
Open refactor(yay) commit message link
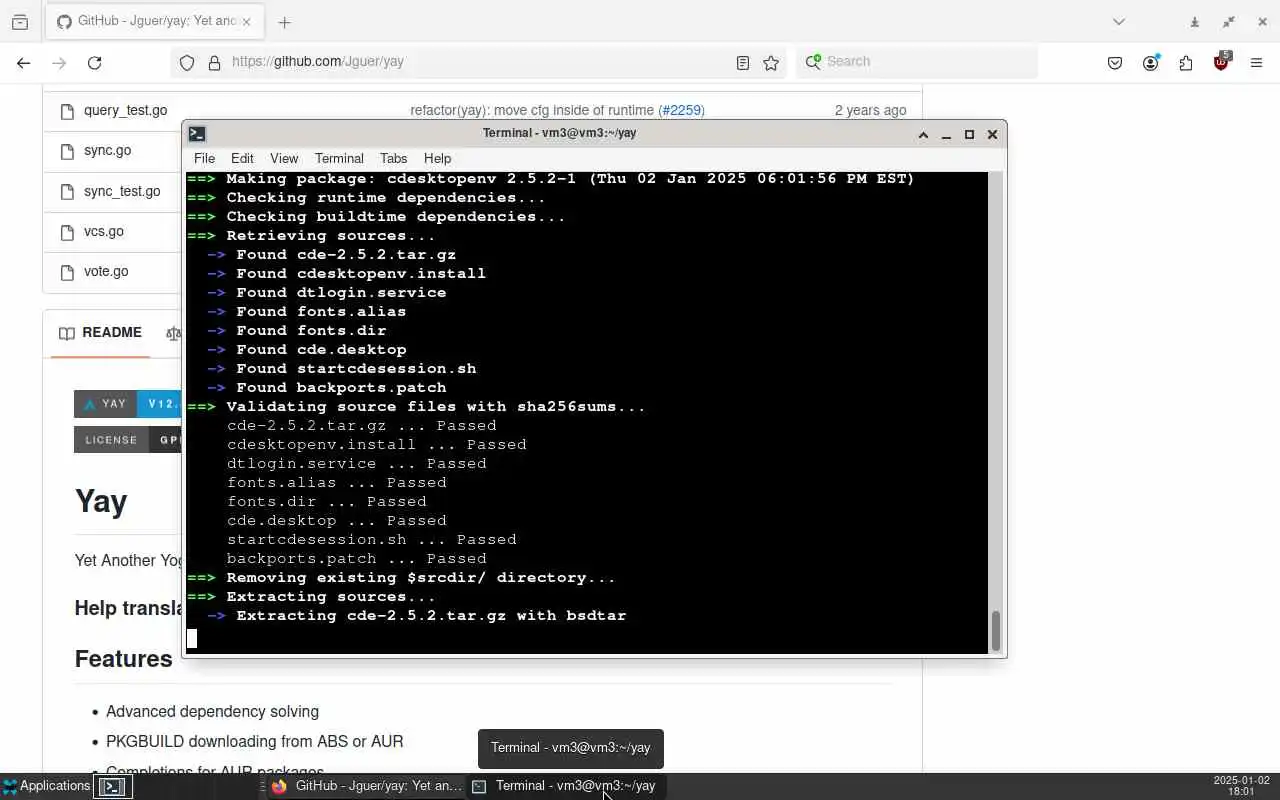(532, 110)
